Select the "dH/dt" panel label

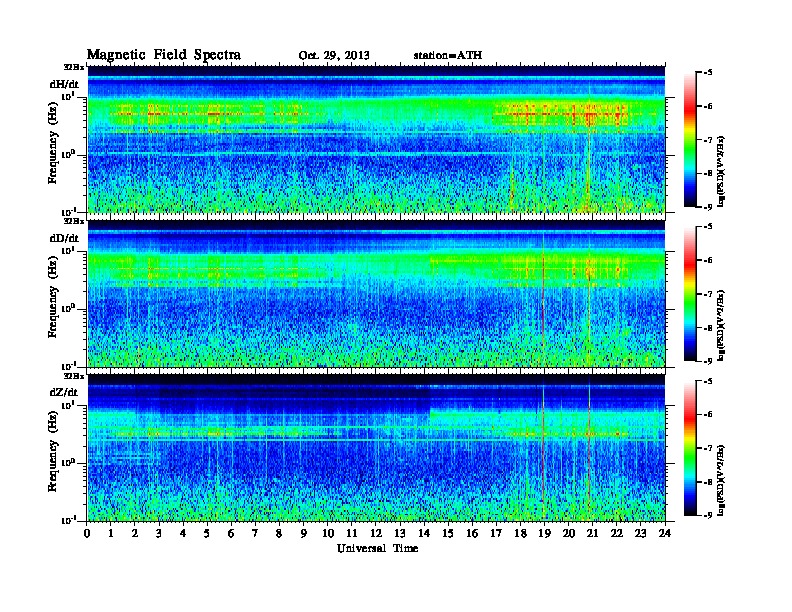tap(64, 84)
